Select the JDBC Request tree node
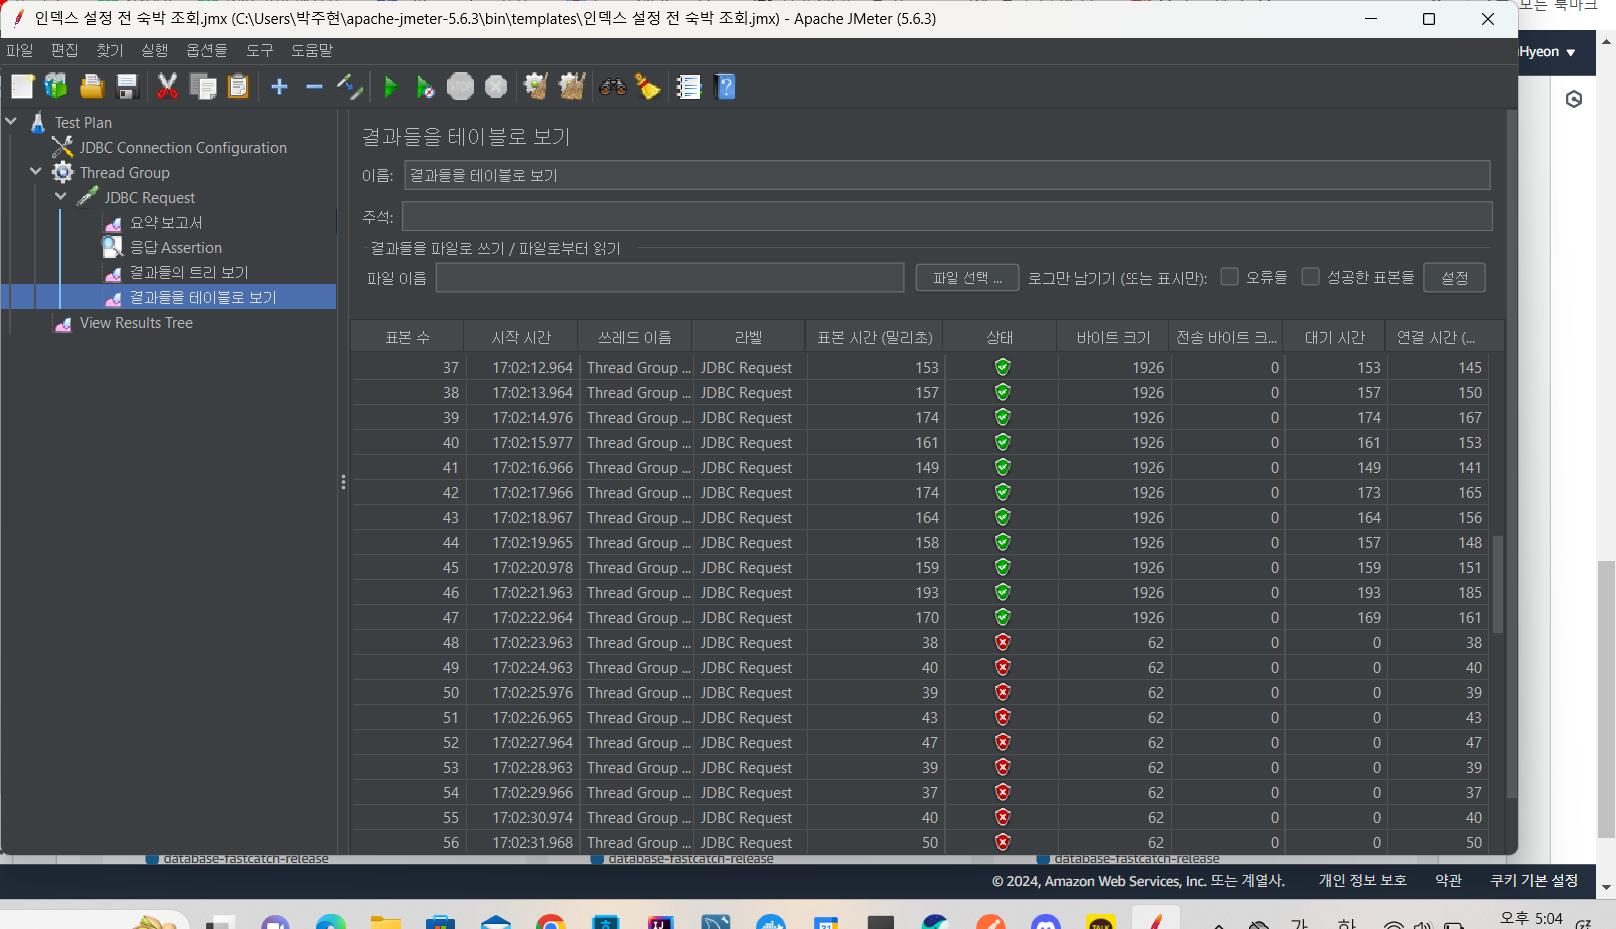This screenshot has width=1616, height=929. click(149, 197)
